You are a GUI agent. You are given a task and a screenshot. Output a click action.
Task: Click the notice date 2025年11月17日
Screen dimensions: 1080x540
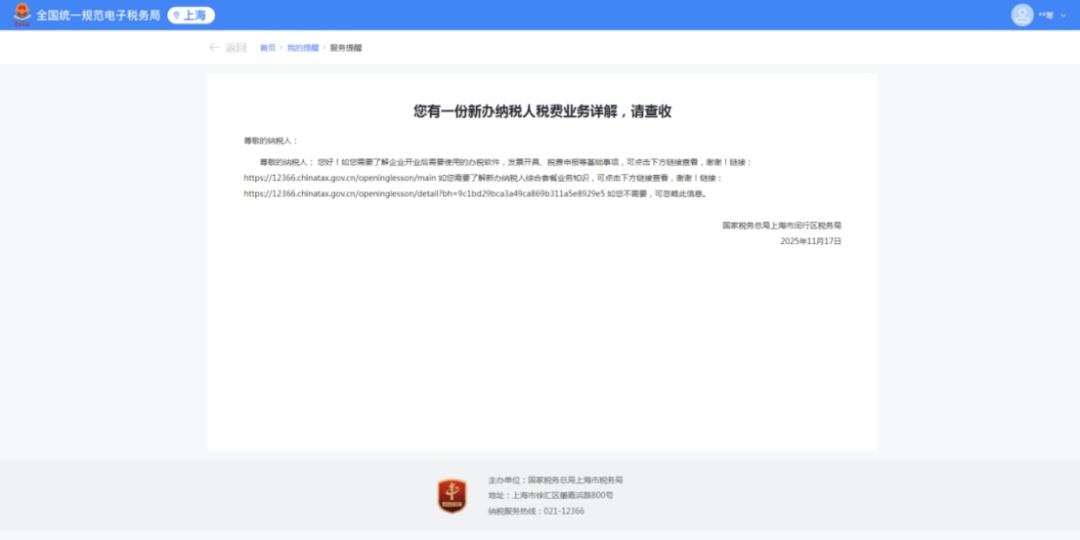coord(811,242)
